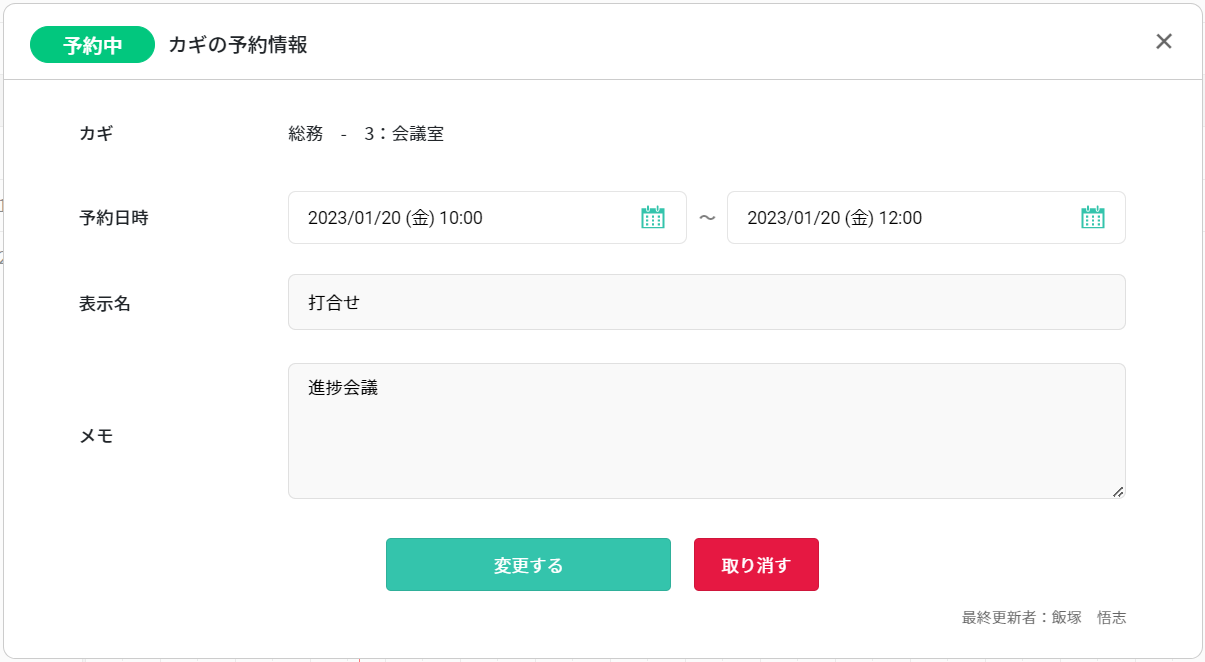Click the end datetime field showing 2023/01/20 12:00

890,217
